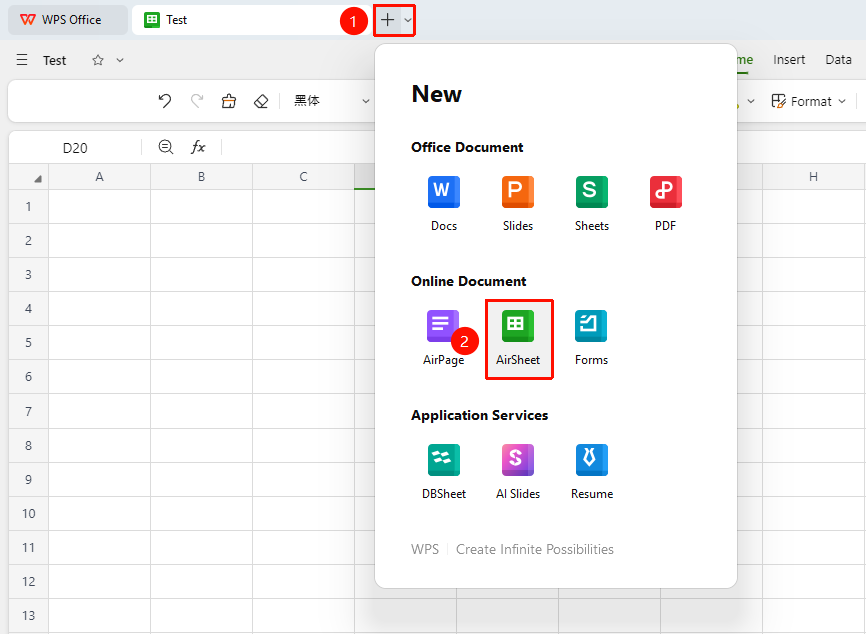Create a new PDF file
Viewport: 866px width, 634px height.
(666, 203)
